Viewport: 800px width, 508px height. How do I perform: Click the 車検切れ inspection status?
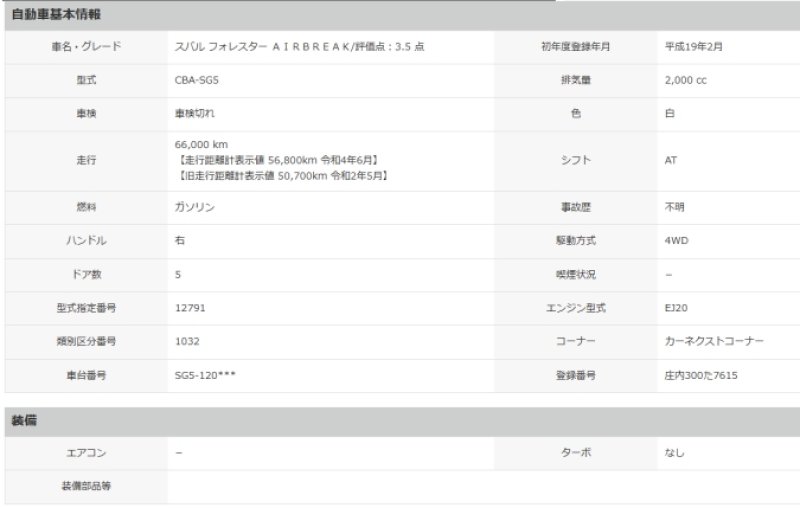click(193, 114)
